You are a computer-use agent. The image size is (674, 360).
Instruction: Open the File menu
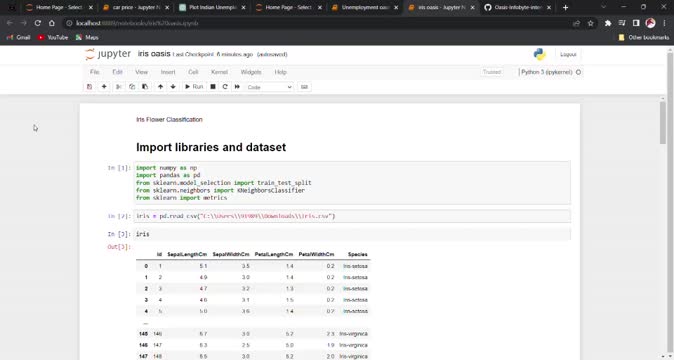[x=95, y=72]
